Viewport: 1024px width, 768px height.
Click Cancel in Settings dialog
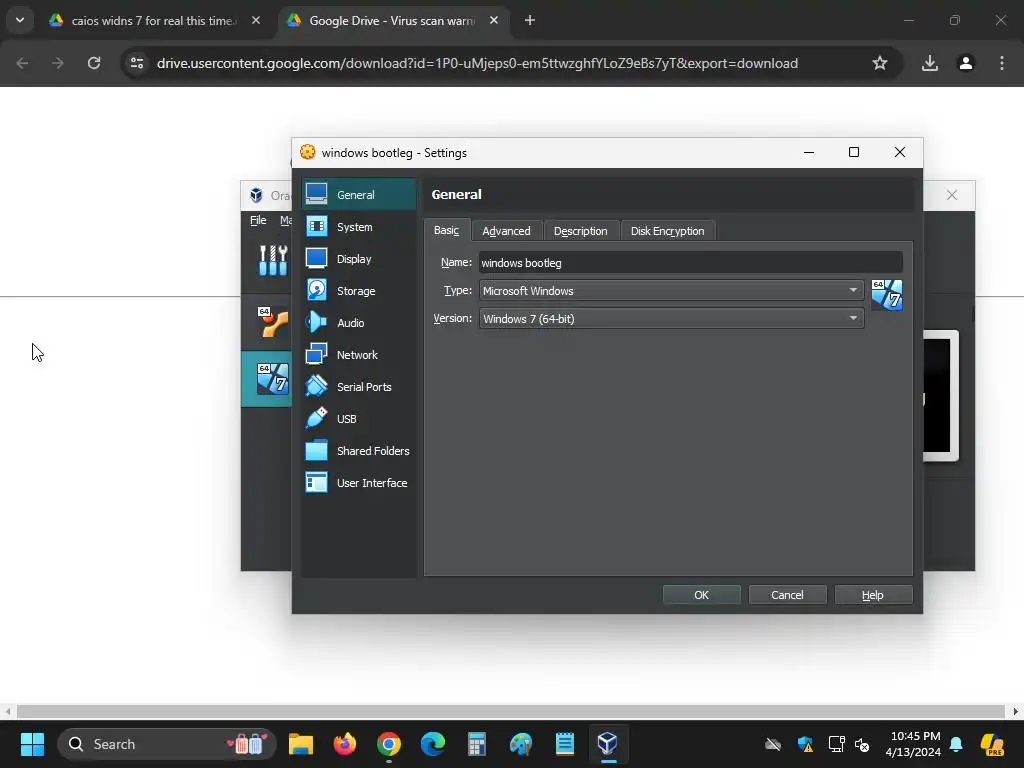(x=787, y=595)
